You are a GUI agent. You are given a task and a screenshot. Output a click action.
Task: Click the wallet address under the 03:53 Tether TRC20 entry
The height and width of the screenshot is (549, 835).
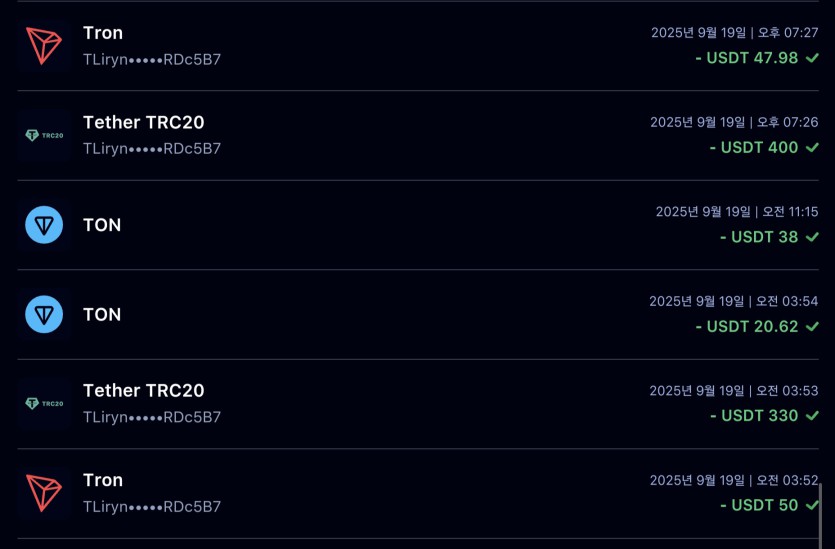coord(152,417)
